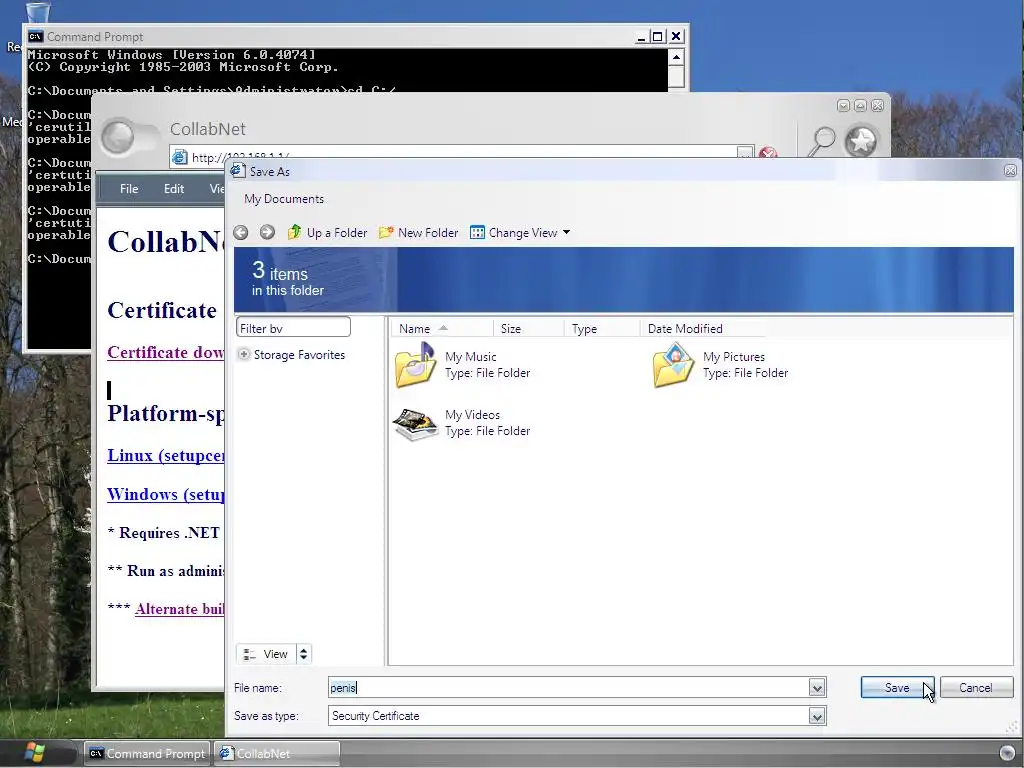Sort files by the Size column

(x=528, y=328)
